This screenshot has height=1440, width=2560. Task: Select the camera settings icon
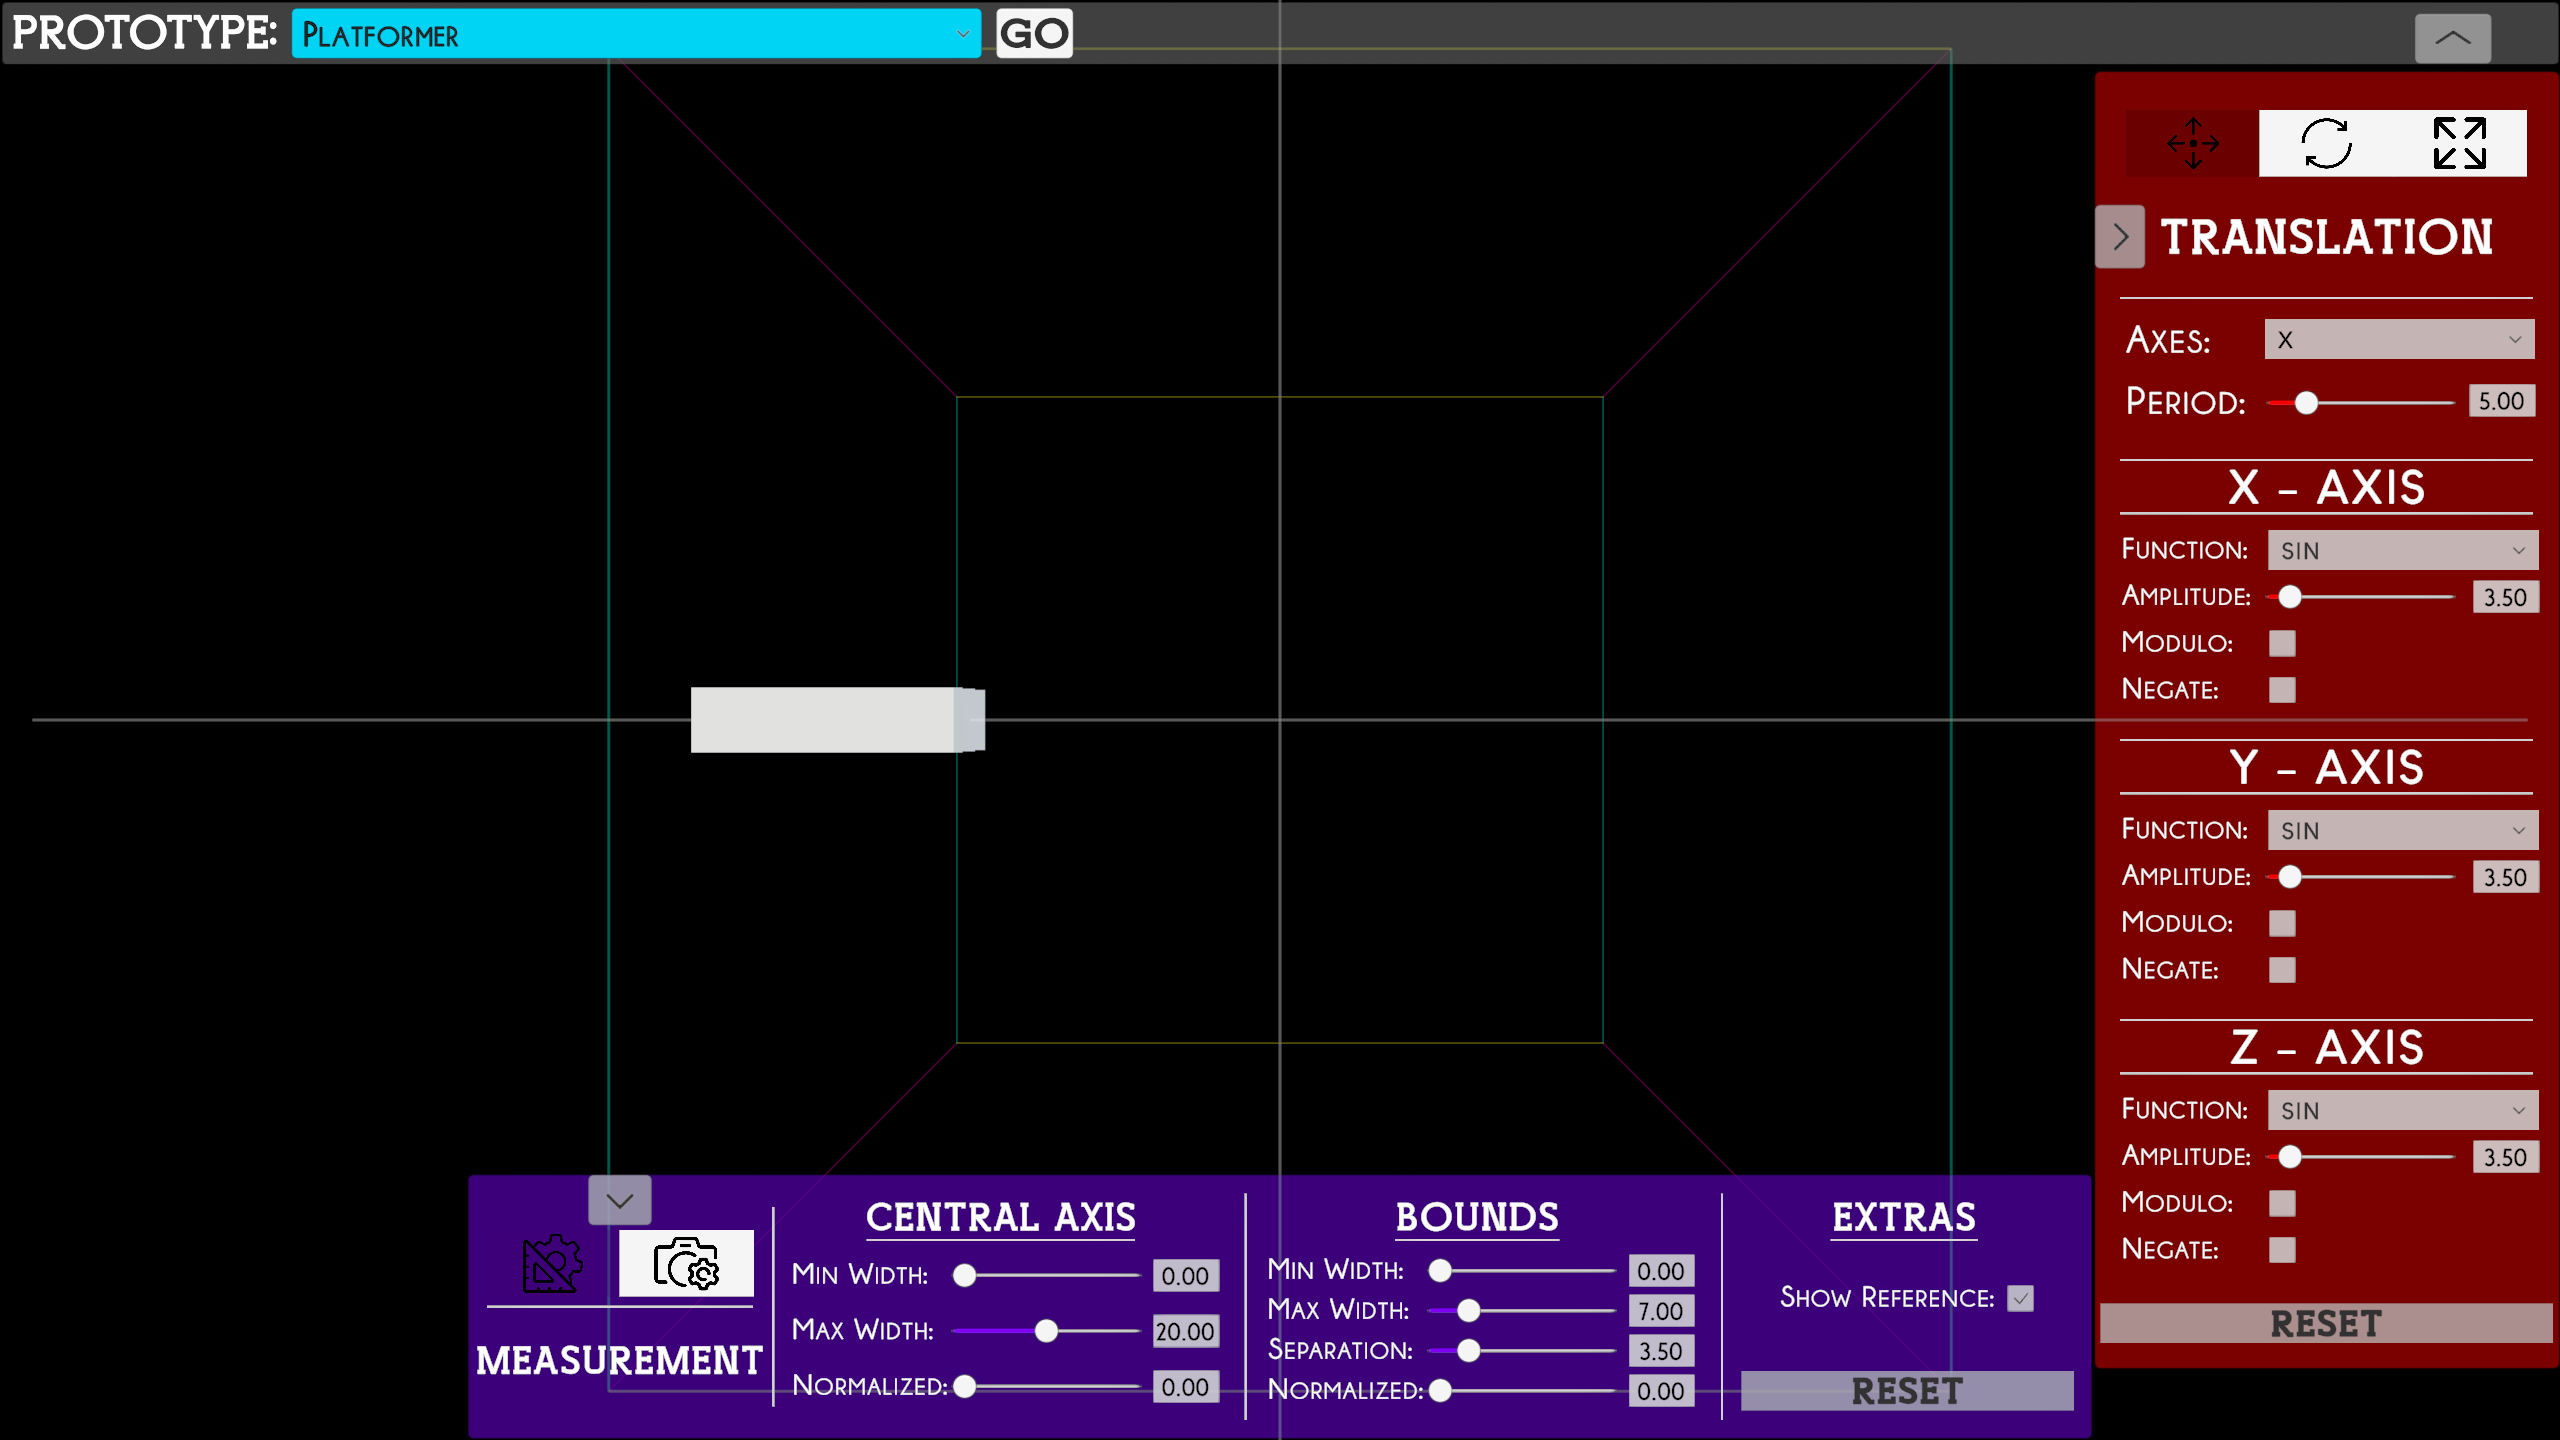tap(686, 1264)
